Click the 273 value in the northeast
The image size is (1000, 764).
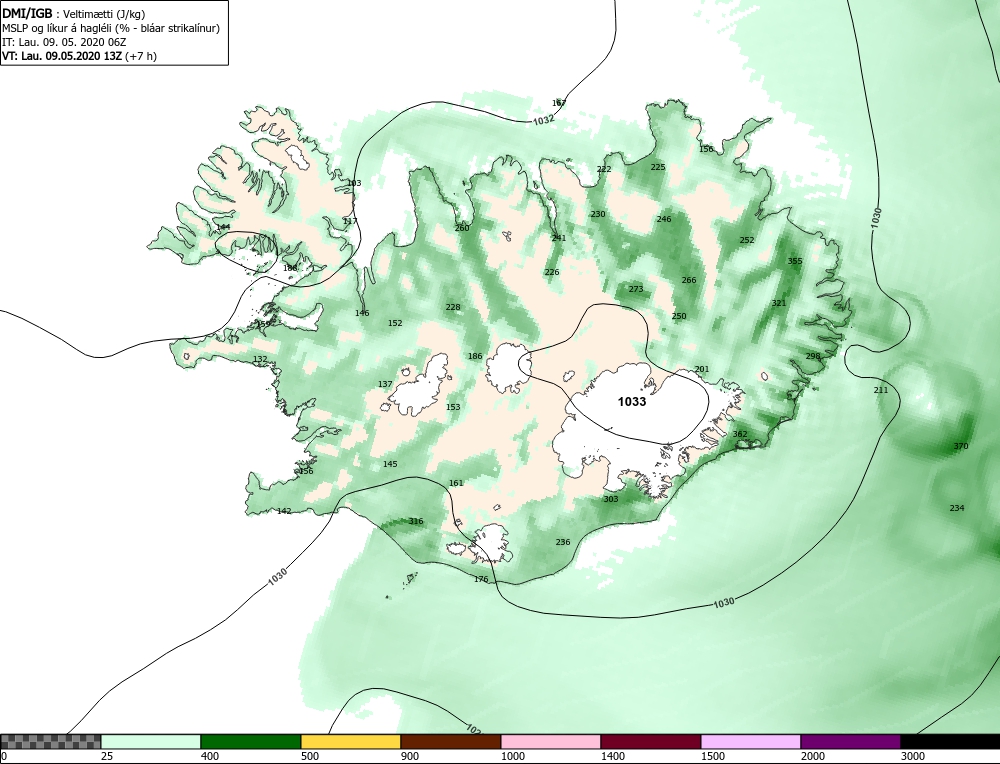(636, 289)
